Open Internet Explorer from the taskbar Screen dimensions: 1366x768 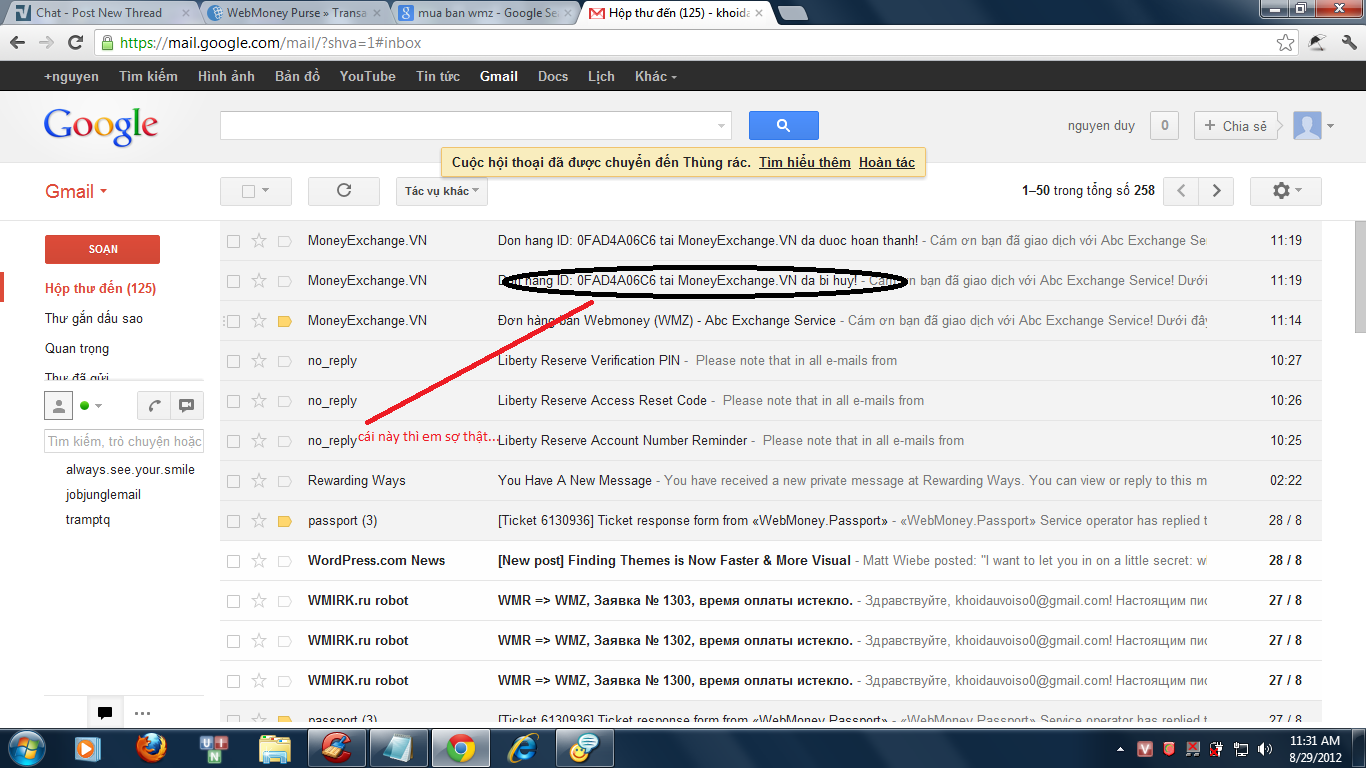coord(521,748)
